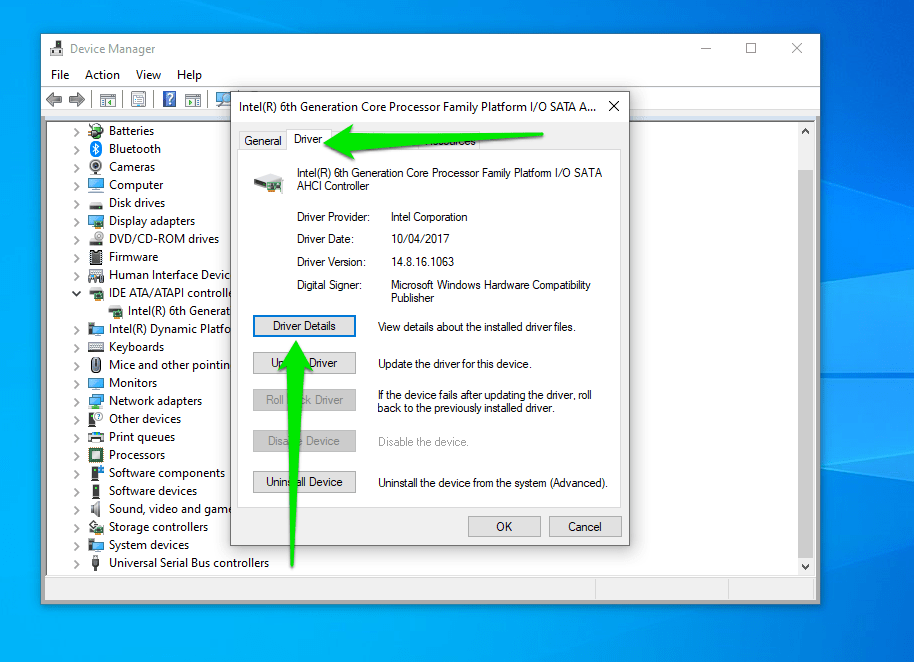
Task: Expand the Disk drives node
Action: pyautogui.click(x=76, y=204)
